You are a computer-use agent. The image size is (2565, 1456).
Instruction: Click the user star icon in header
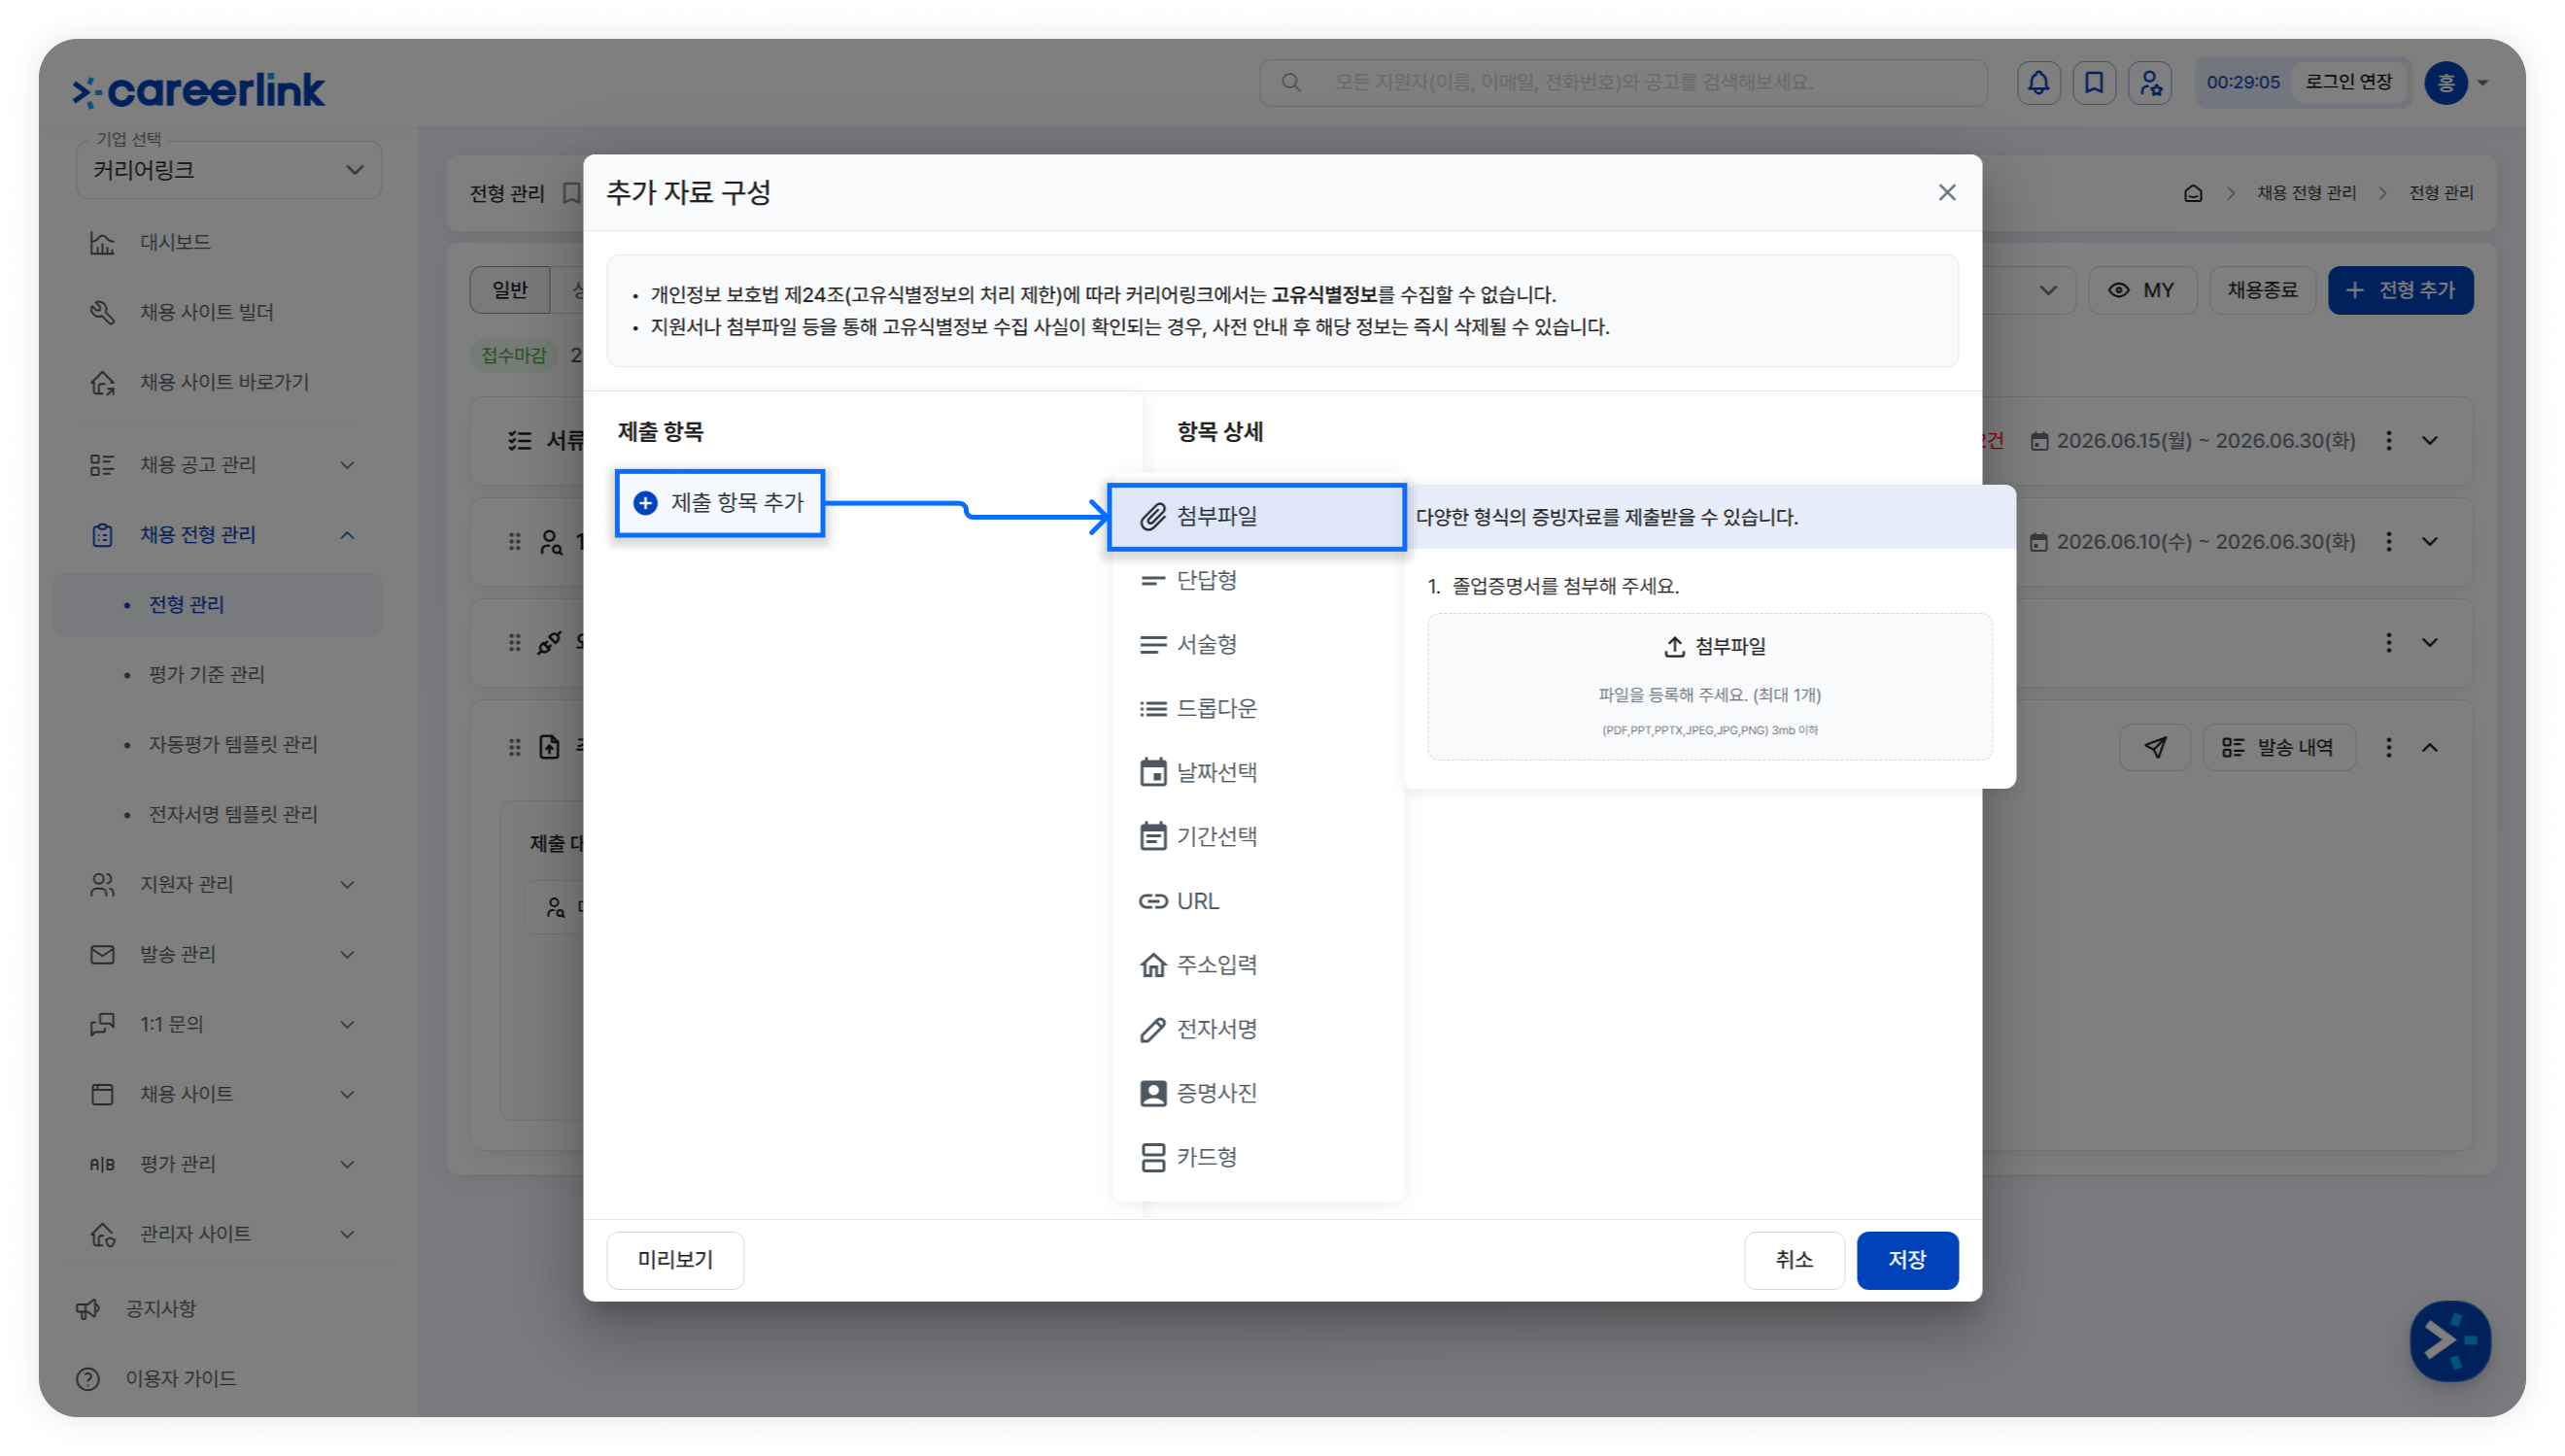[2150, 83]
